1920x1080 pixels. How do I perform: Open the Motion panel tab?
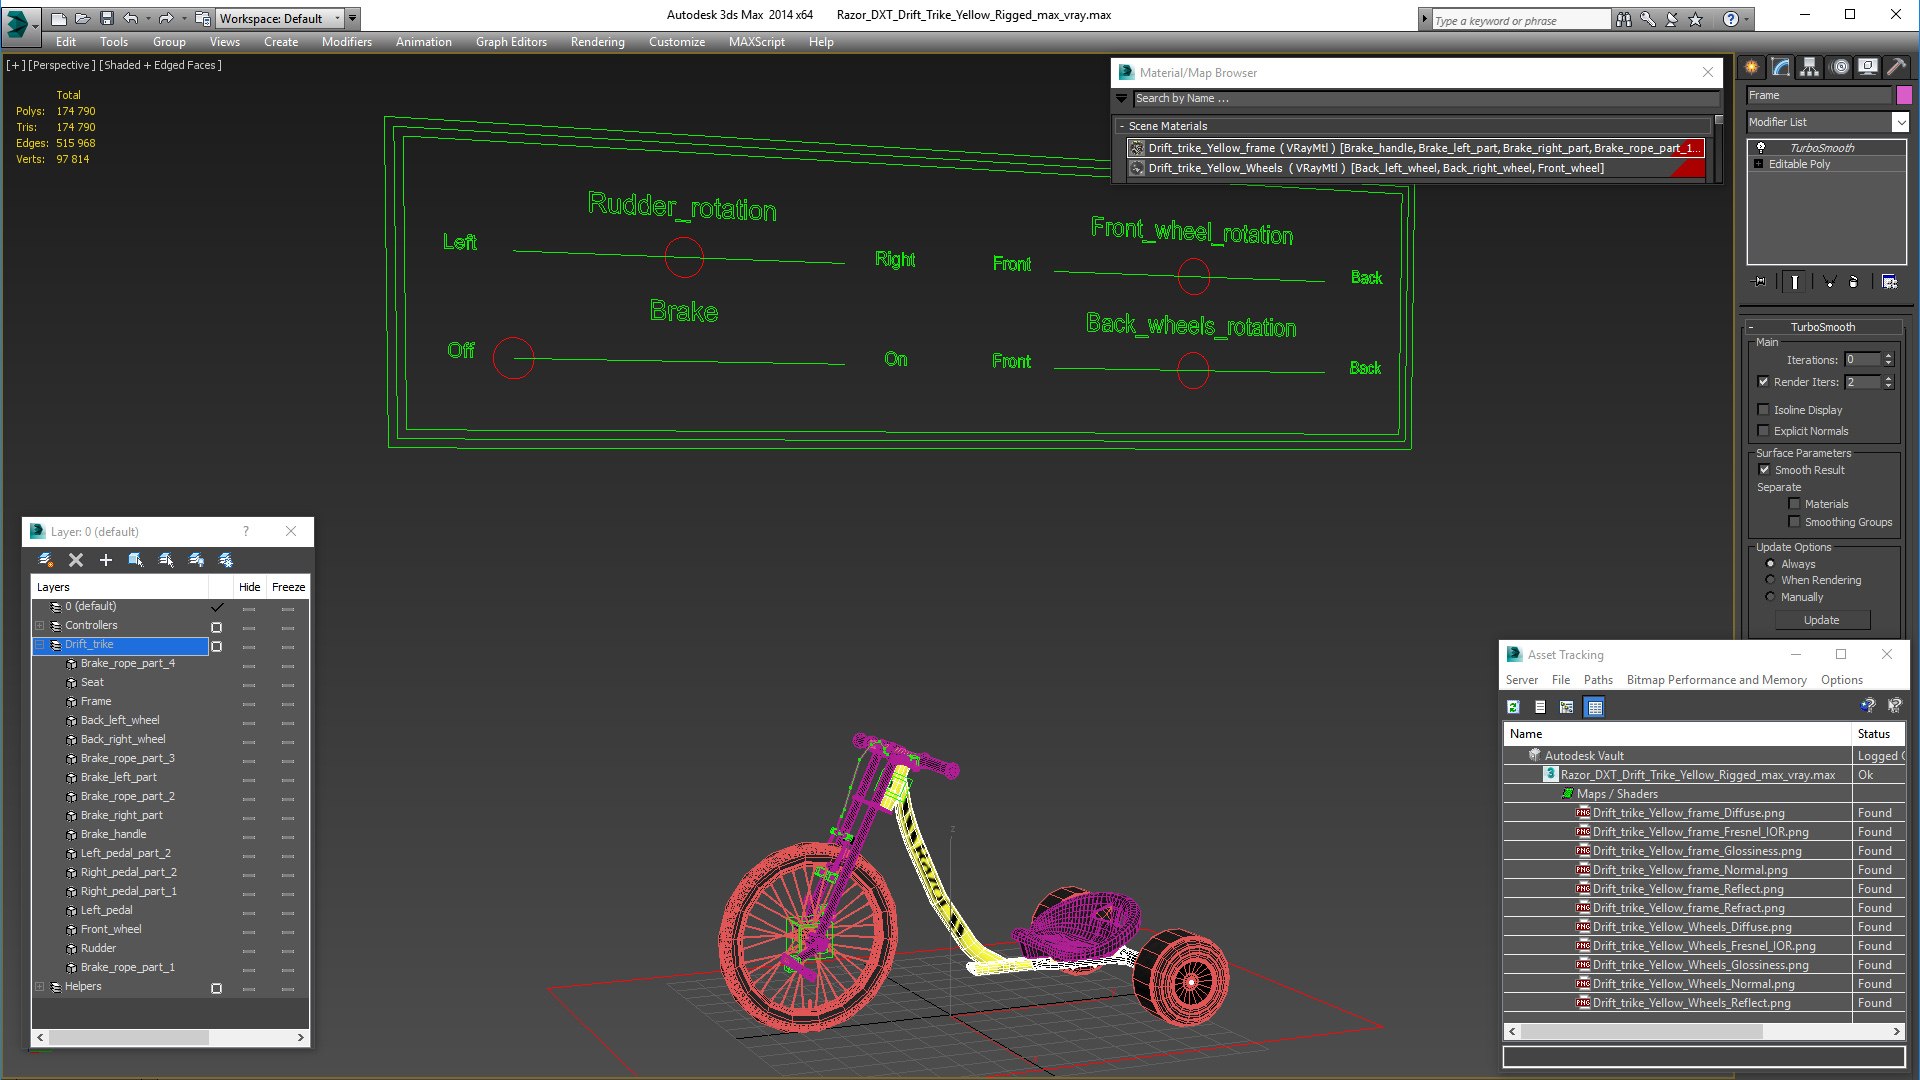tap(1840, 67)
